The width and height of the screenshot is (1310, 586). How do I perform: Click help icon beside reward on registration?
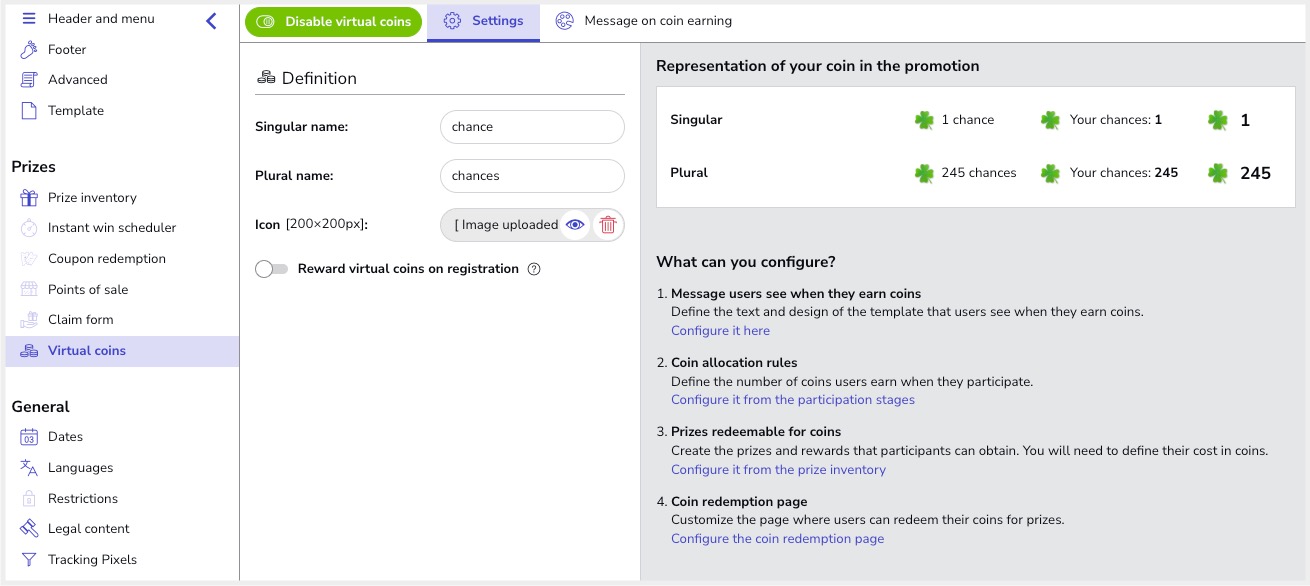pyautogui.click(x=534, y=269)
